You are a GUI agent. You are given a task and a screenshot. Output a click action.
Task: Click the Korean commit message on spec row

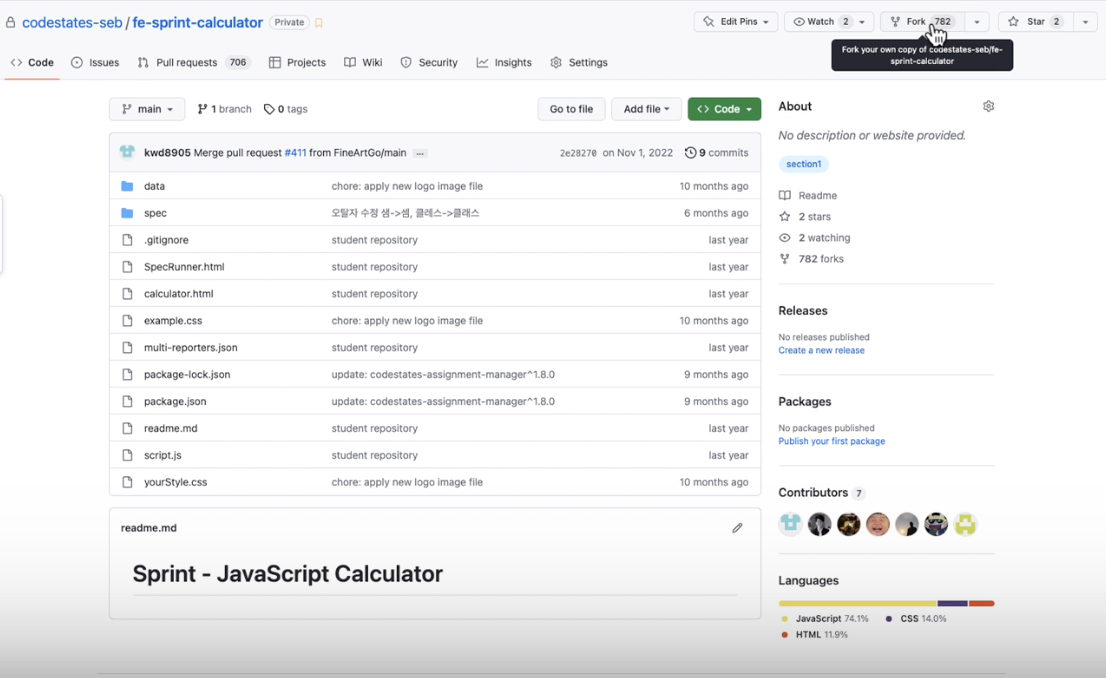pos(405,213)
